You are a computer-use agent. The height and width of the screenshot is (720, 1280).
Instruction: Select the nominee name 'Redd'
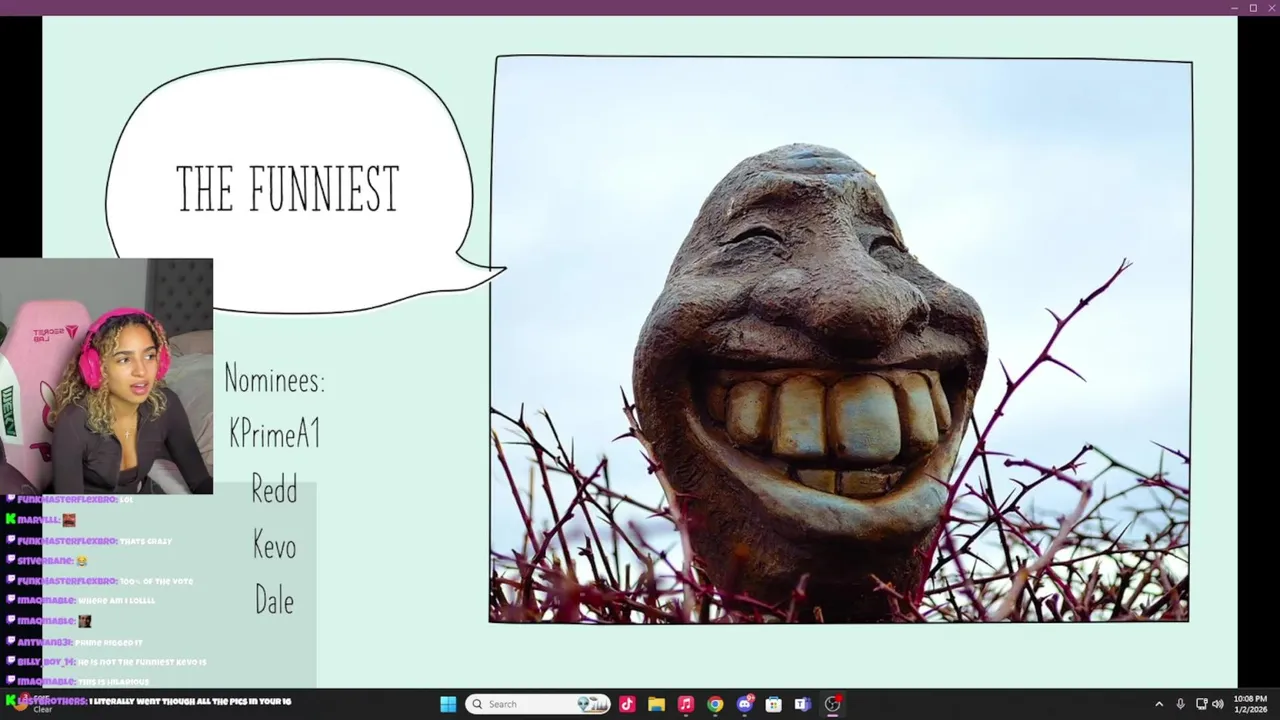(274, 490)
